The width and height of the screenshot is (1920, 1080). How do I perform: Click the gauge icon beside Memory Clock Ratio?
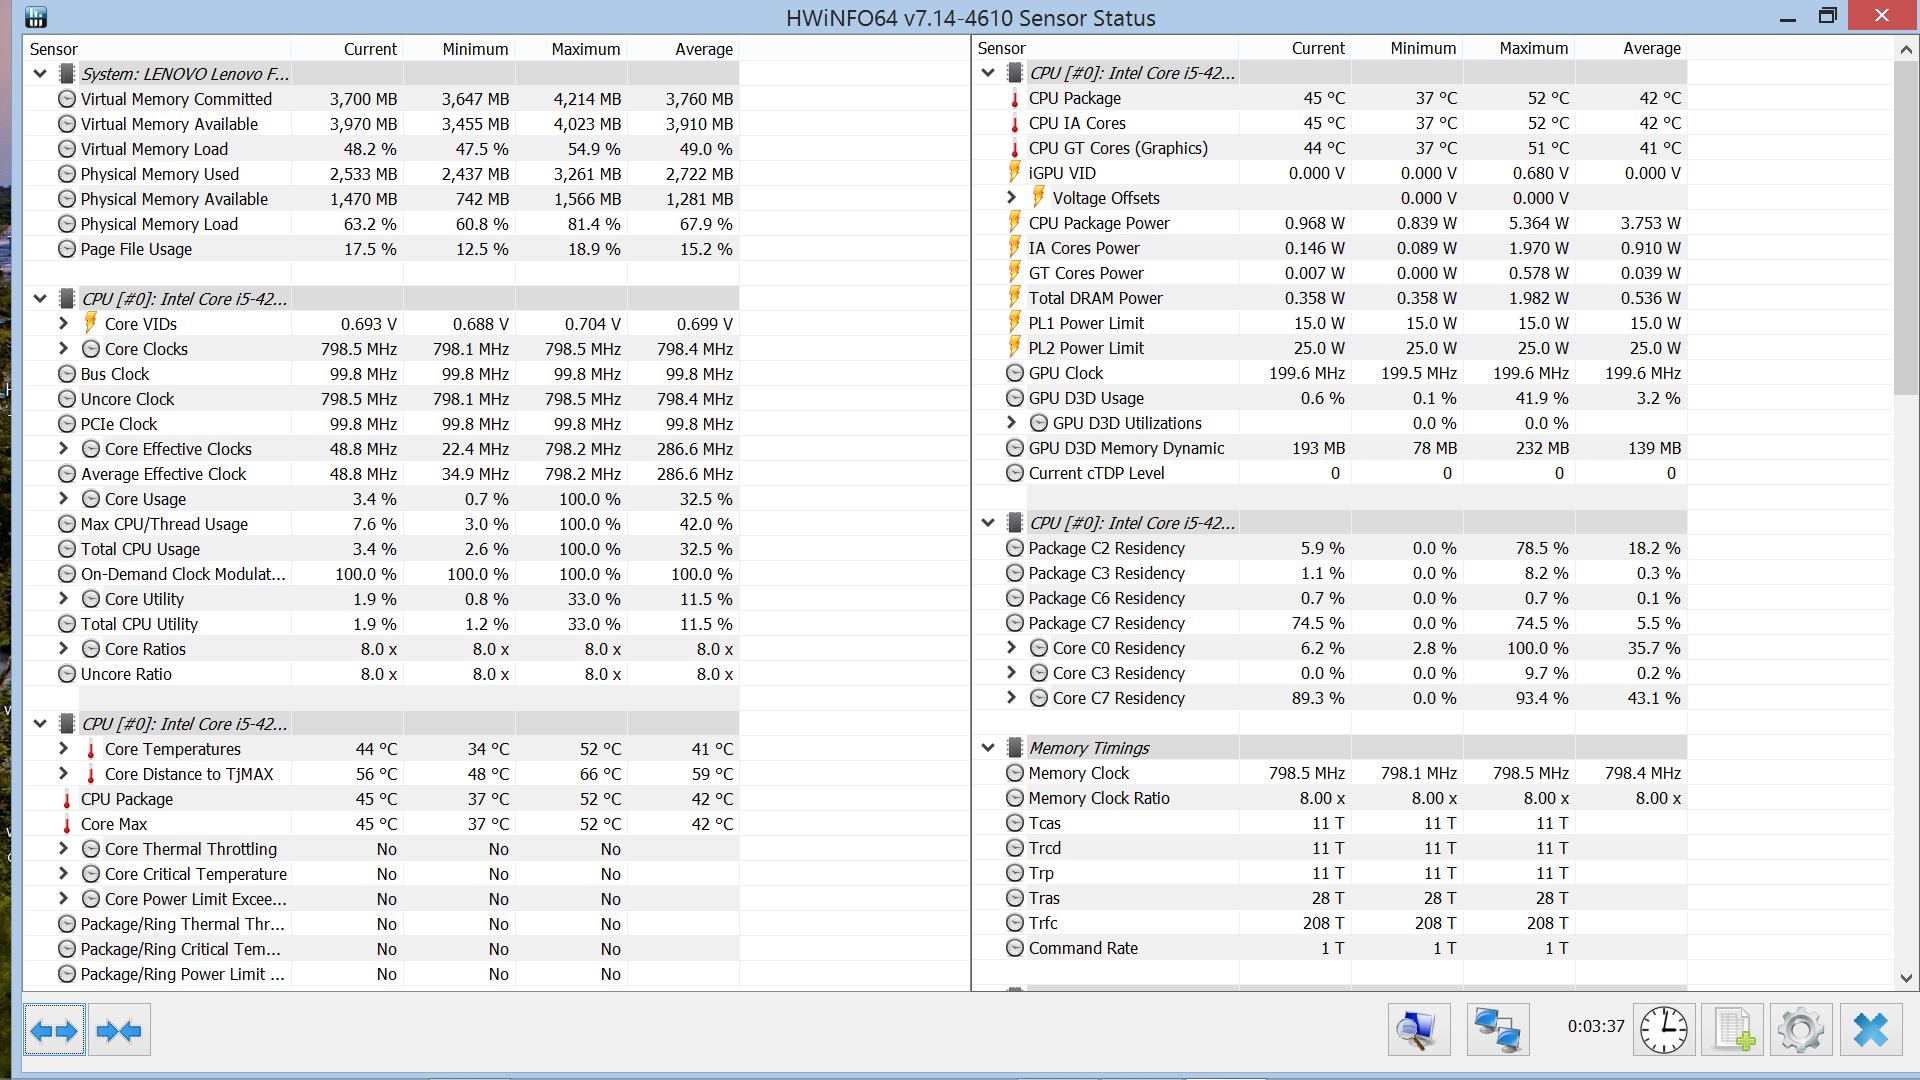click(1015, 798)
